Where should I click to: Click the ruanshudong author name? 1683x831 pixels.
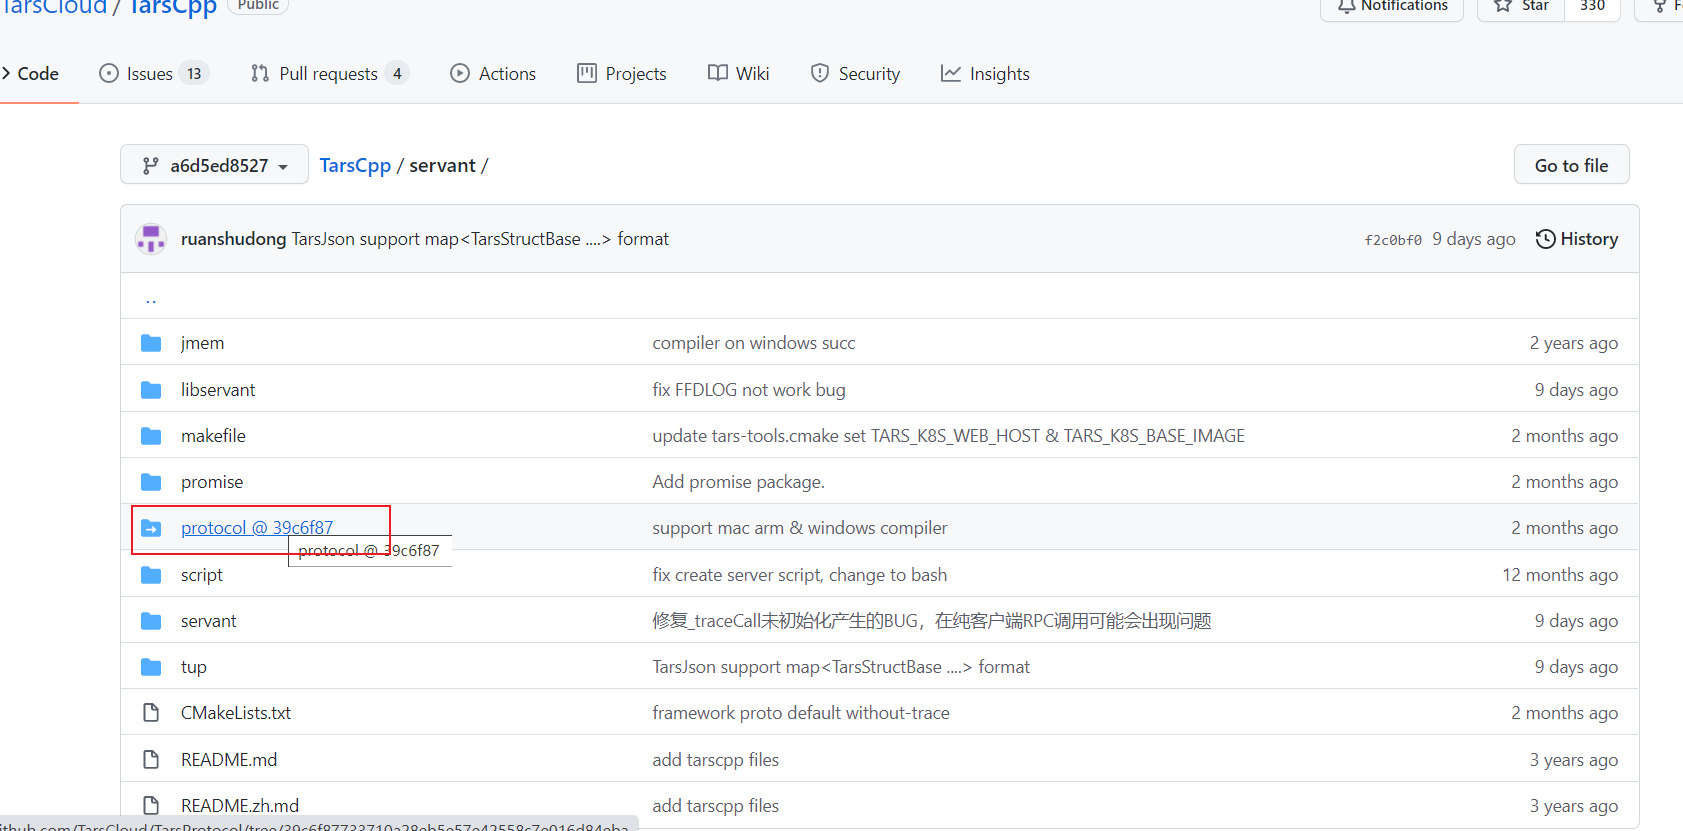click(x=233, y=239)
